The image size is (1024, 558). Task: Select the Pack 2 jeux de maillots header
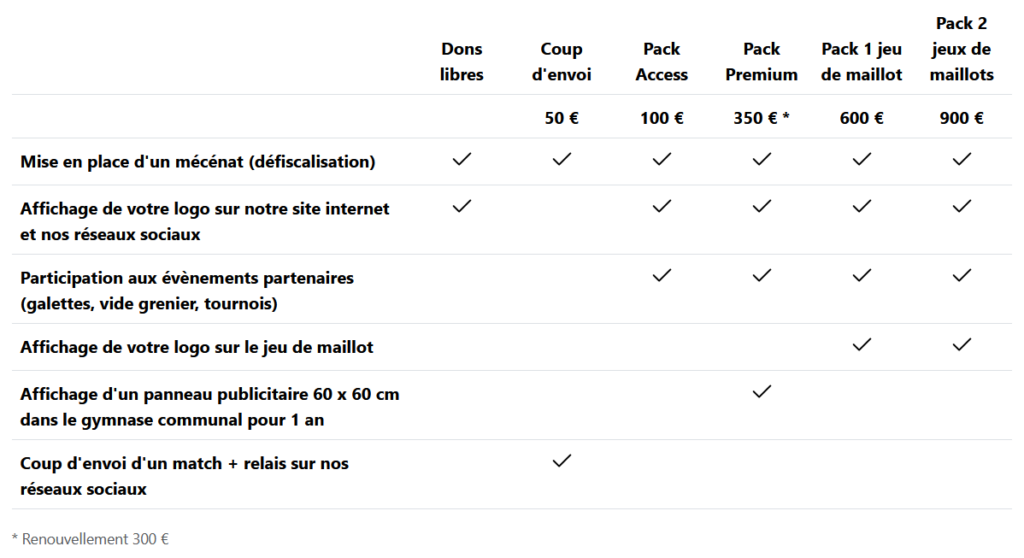[961, 49]
